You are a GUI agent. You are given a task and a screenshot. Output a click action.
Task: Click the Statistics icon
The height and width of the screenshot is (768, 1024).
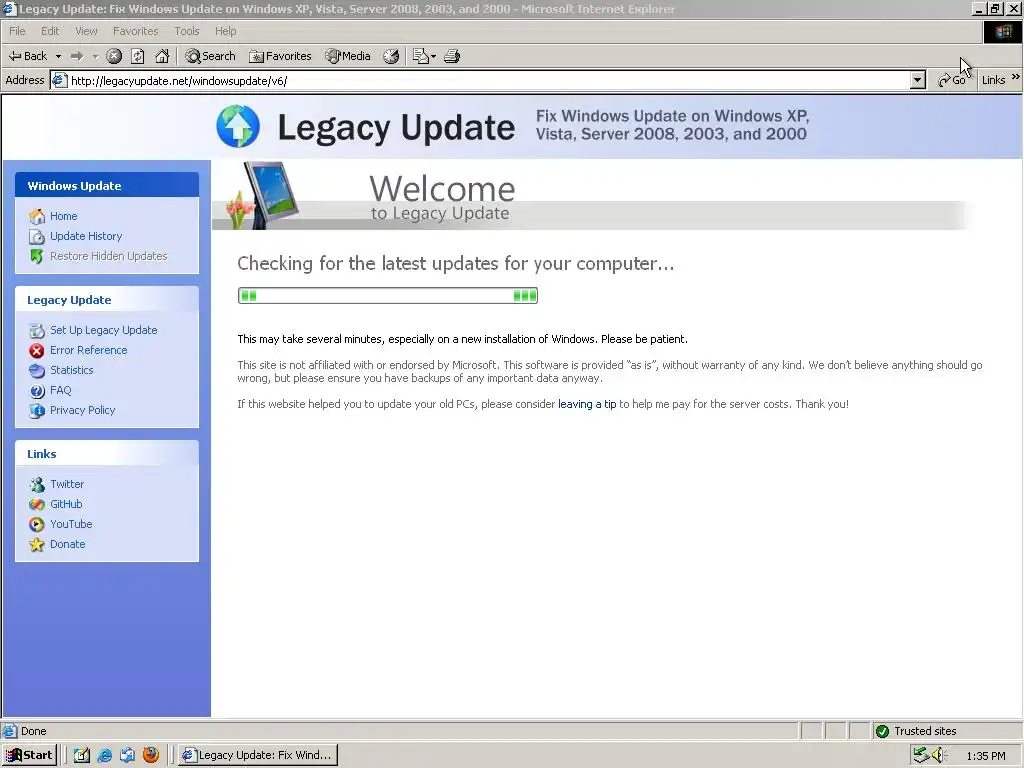coord(37,371)
